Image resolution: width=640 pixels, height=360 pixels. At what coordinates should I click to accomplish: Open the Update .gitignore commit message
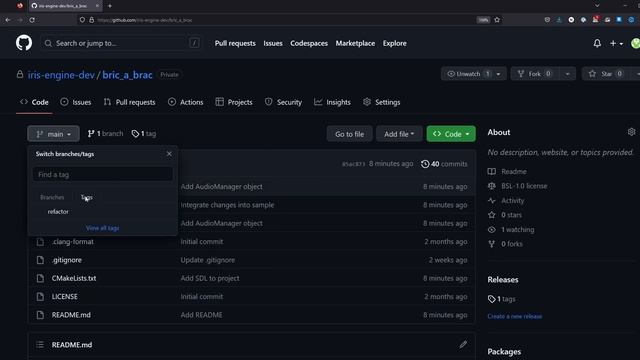[208, 260]
